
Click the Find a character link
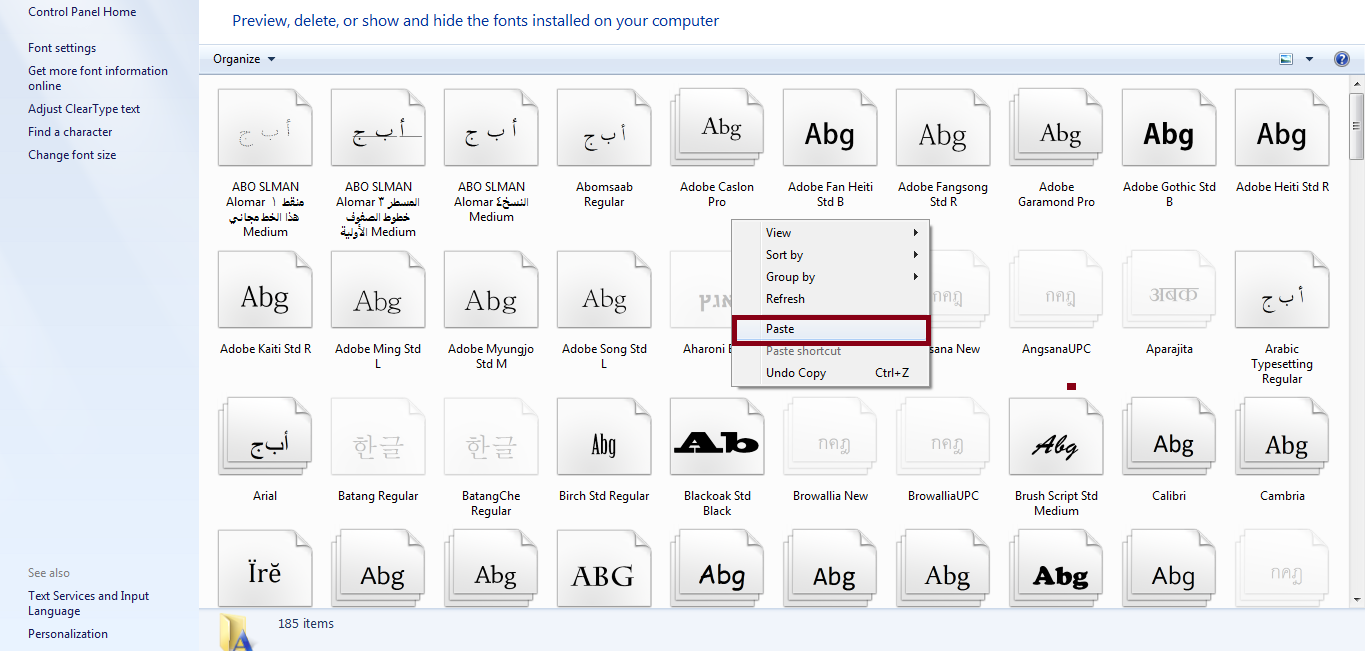[70, 132]
